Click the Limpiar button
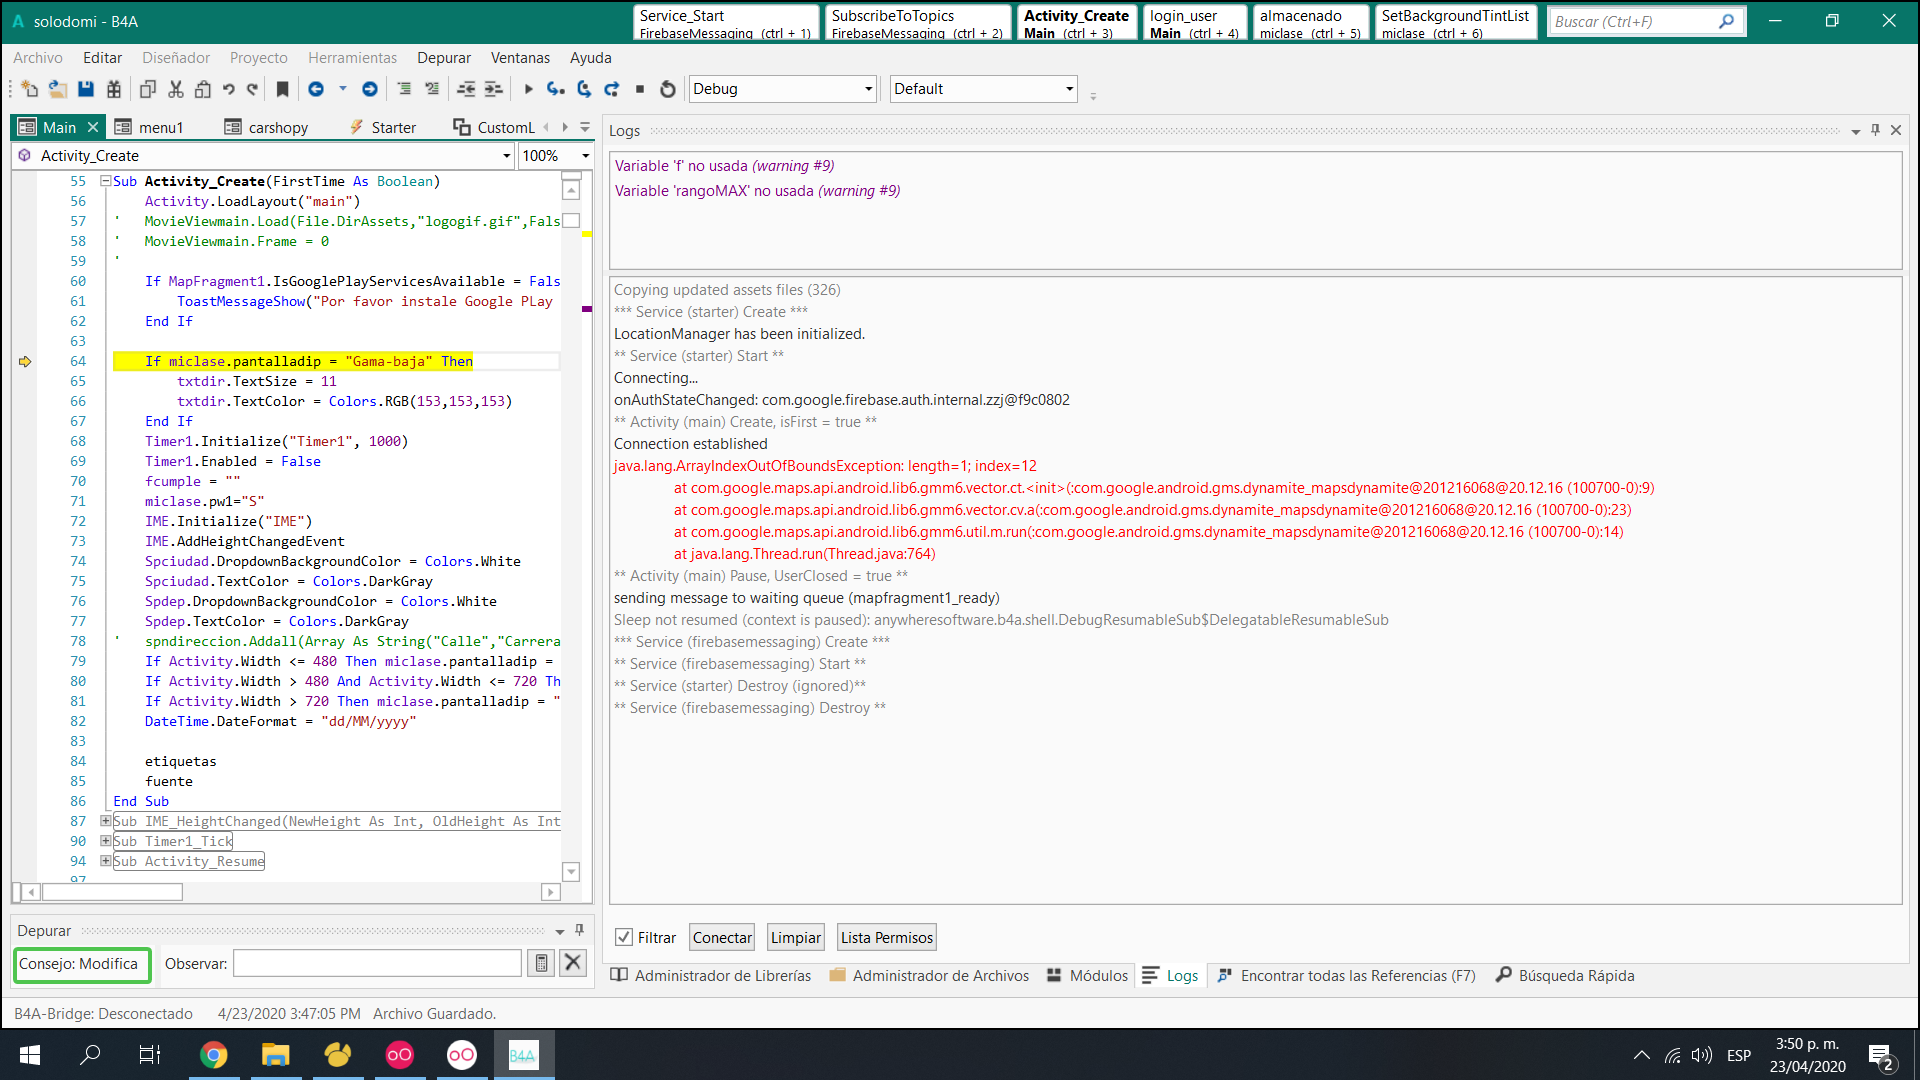Screen dimensions: 1920x1080 click(796, 937)
